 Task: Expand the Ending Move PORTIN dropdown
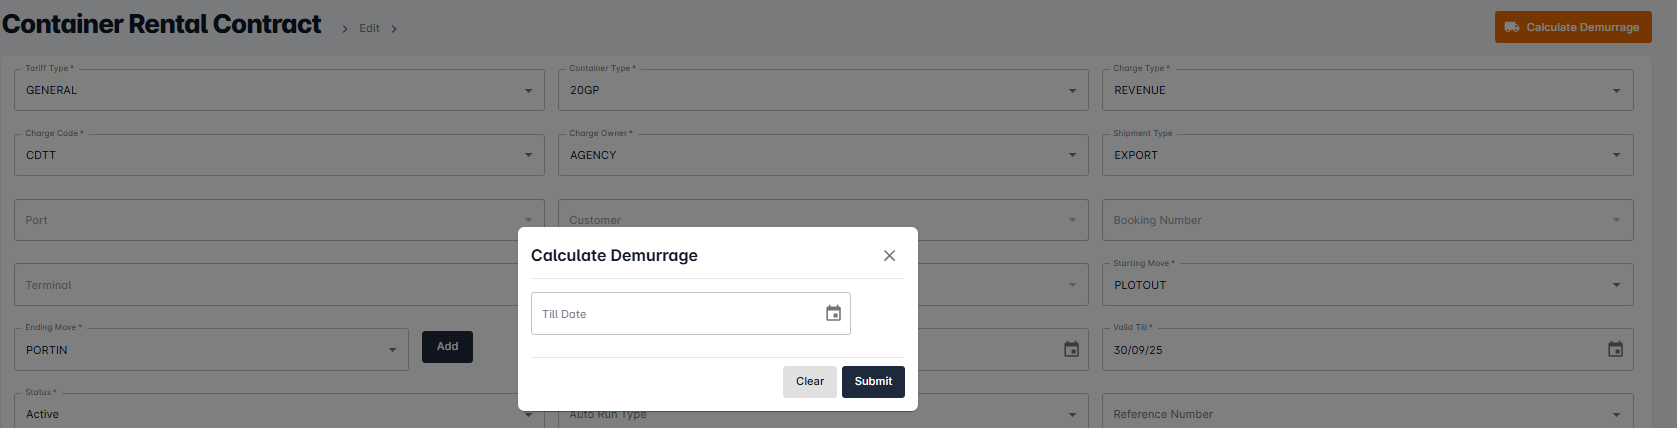pyautogui.click(x=211, y=350)
